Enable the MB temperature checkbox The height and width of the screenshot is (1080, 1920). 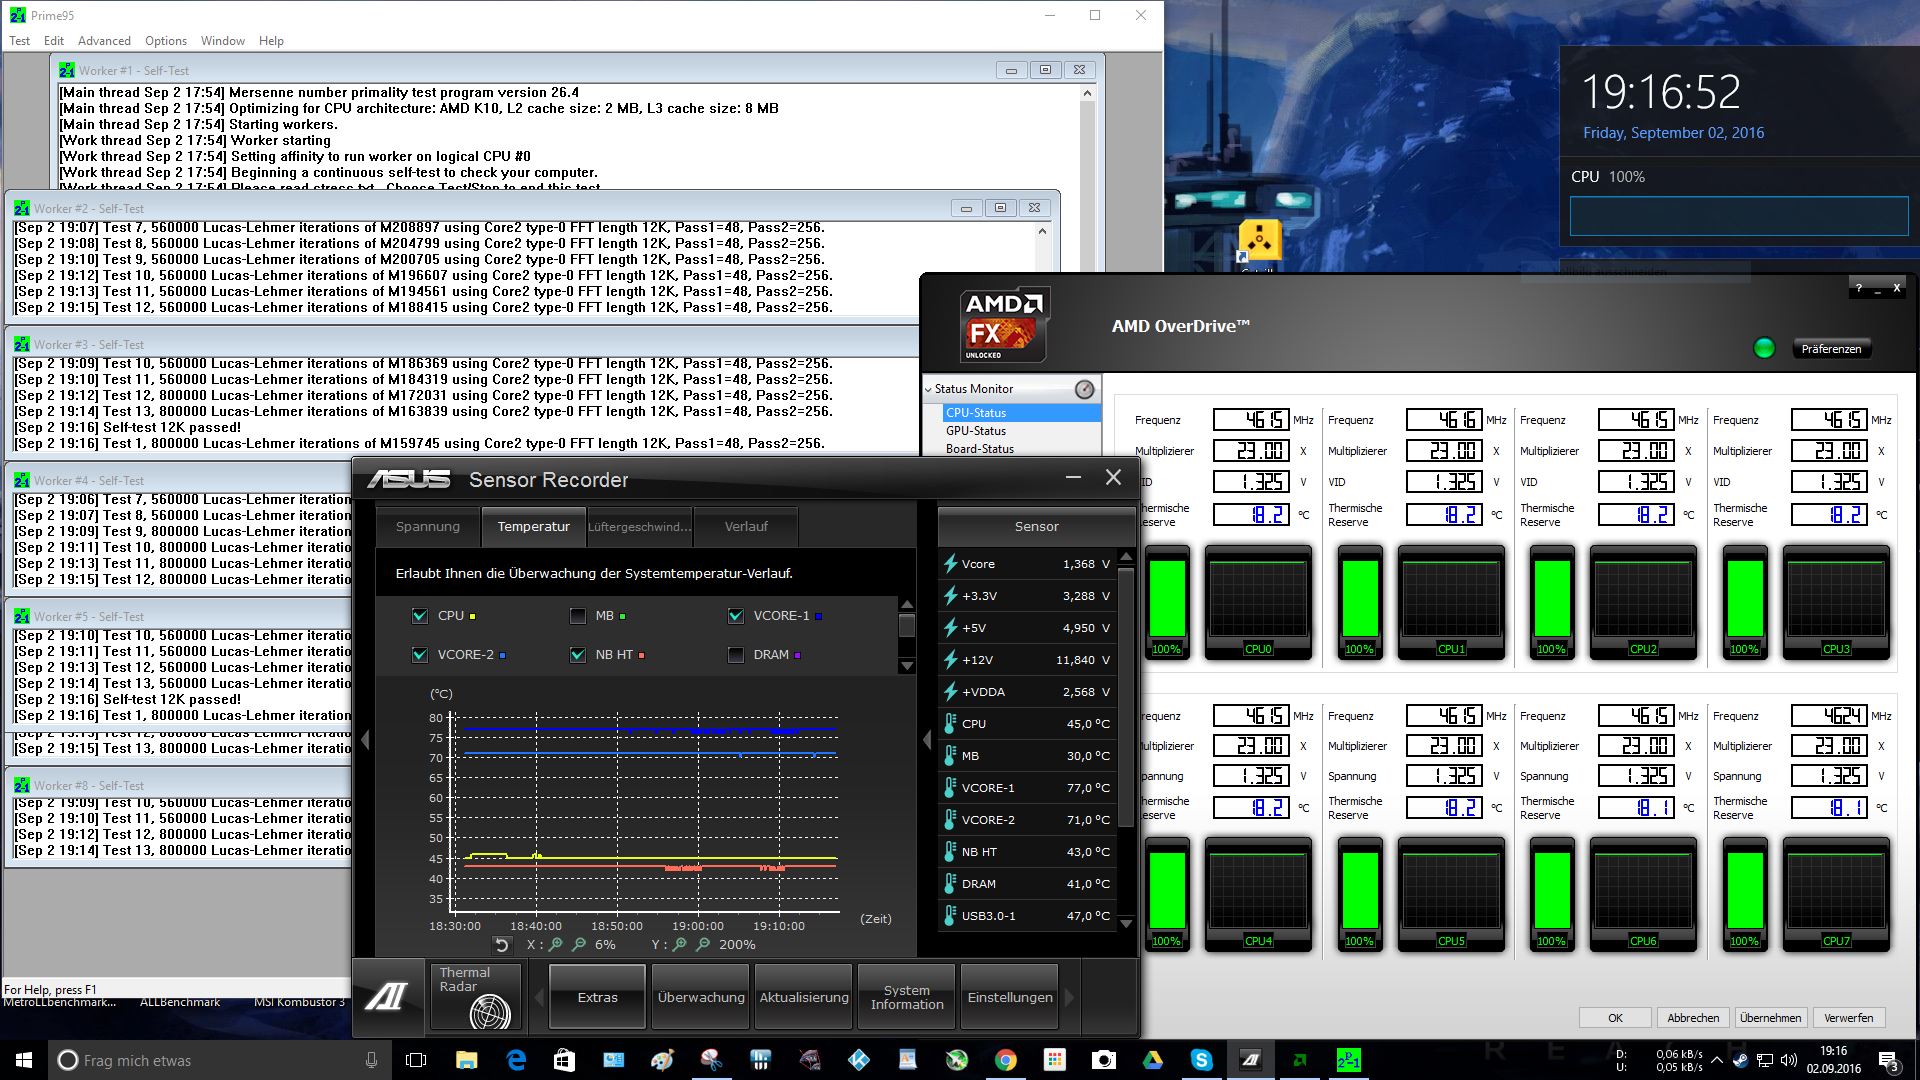(578, 616)
